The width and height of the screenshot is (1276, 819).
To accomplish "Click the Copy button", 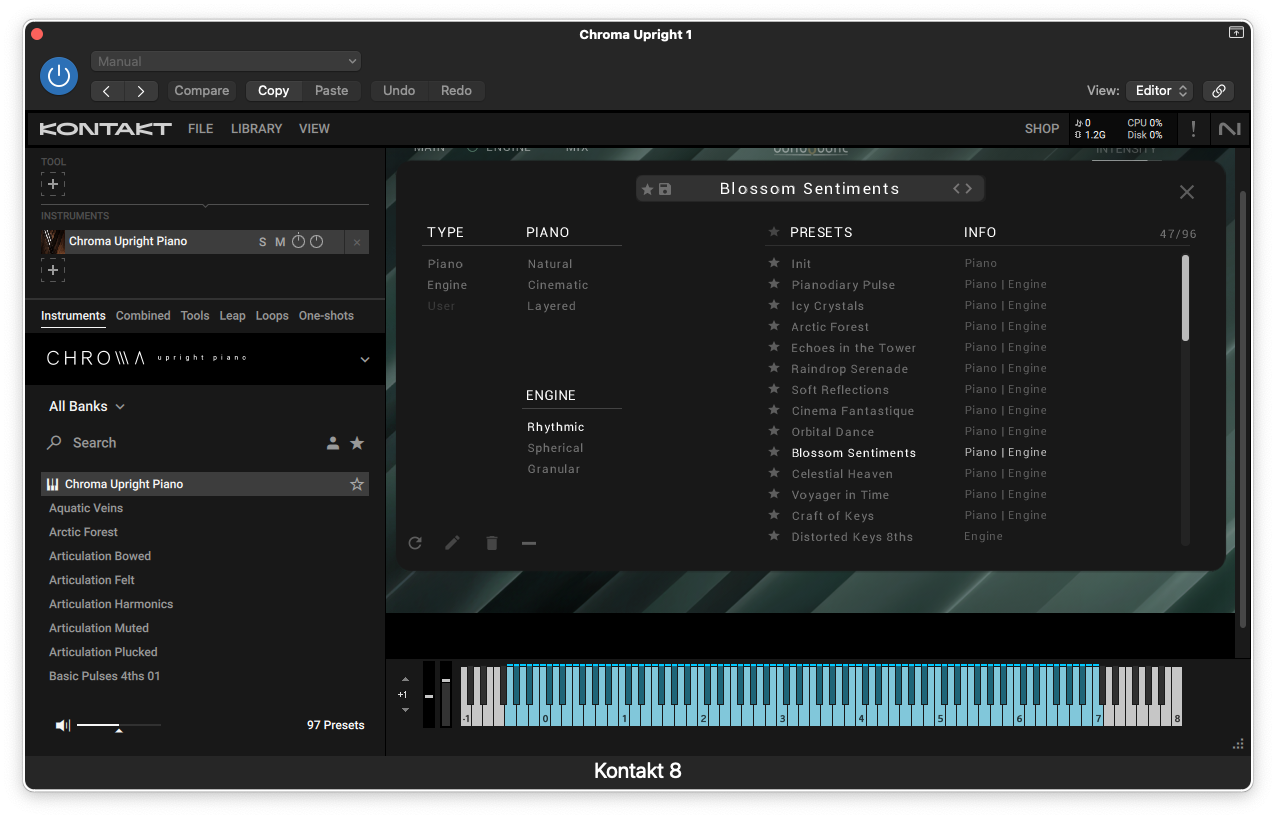I will pos(273,91).
